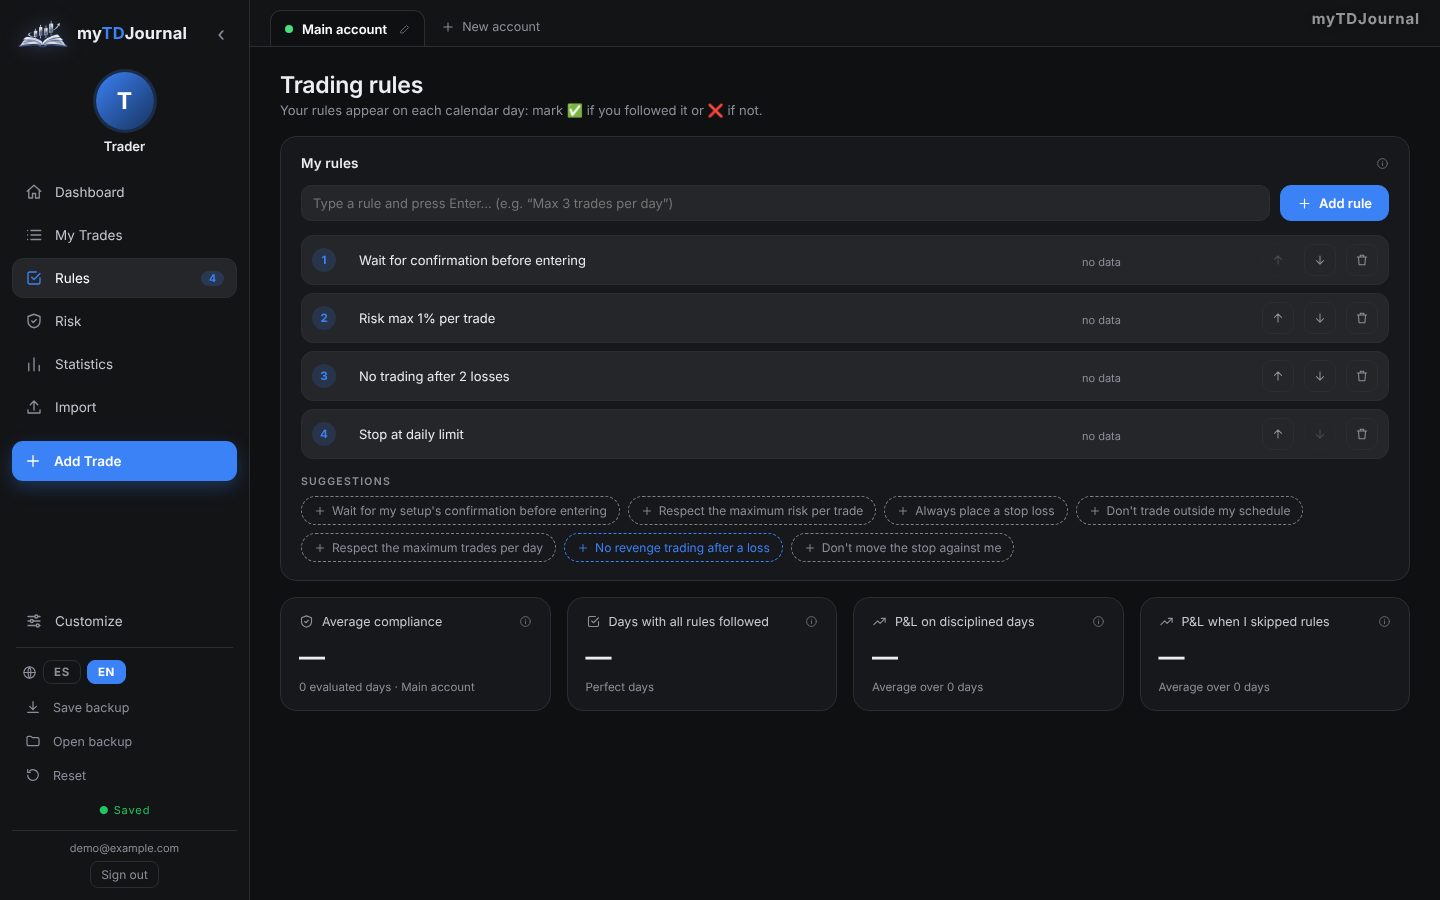
Task: Click the Add Trade button
Action: tap(124, 461)
